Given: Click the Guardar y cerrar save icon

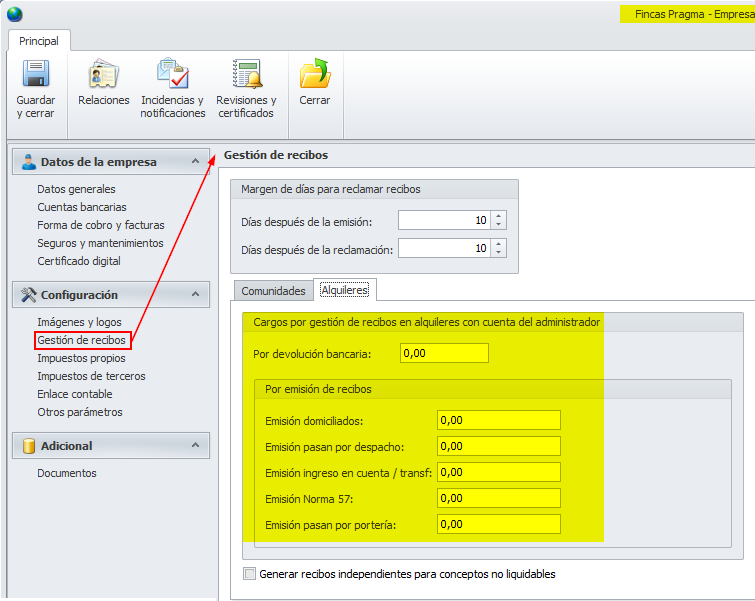Looking at the screenshot, I should tap(36, 75).
